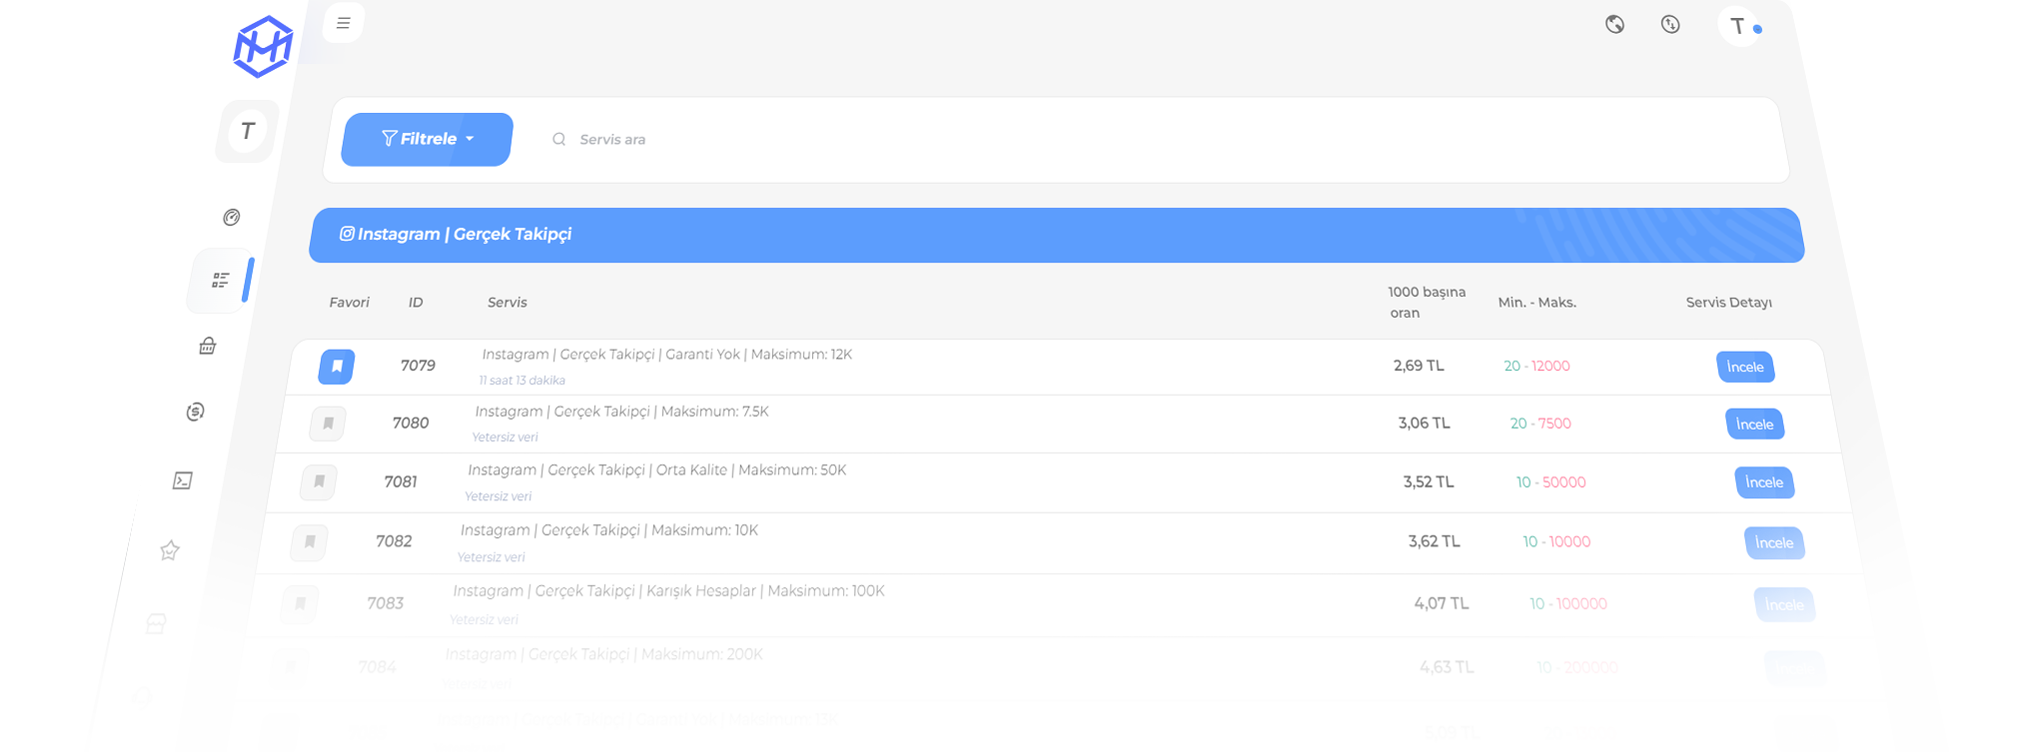Image resolution: width=2032 pixels, height=752 pixels.
Task: Open İncele details for service 7081
Action: [x=1764, y=482]
